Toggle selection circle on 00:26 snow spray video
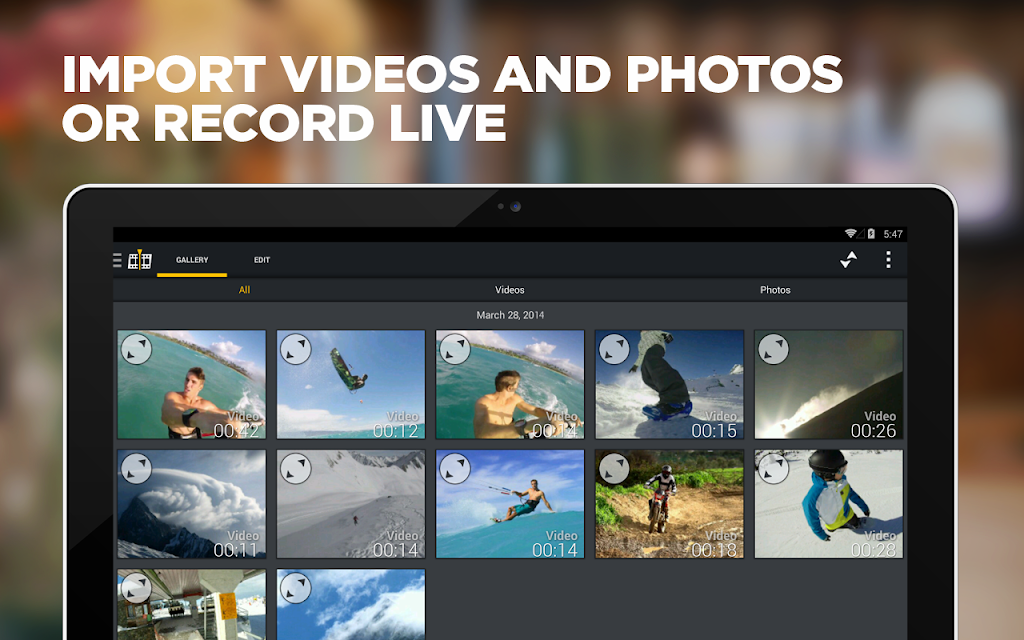 click(774, 349)
